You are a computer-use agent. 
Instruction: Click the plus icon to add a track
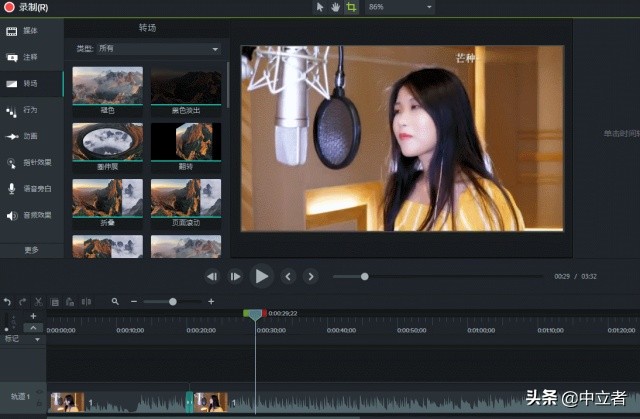tap(33, 316)
